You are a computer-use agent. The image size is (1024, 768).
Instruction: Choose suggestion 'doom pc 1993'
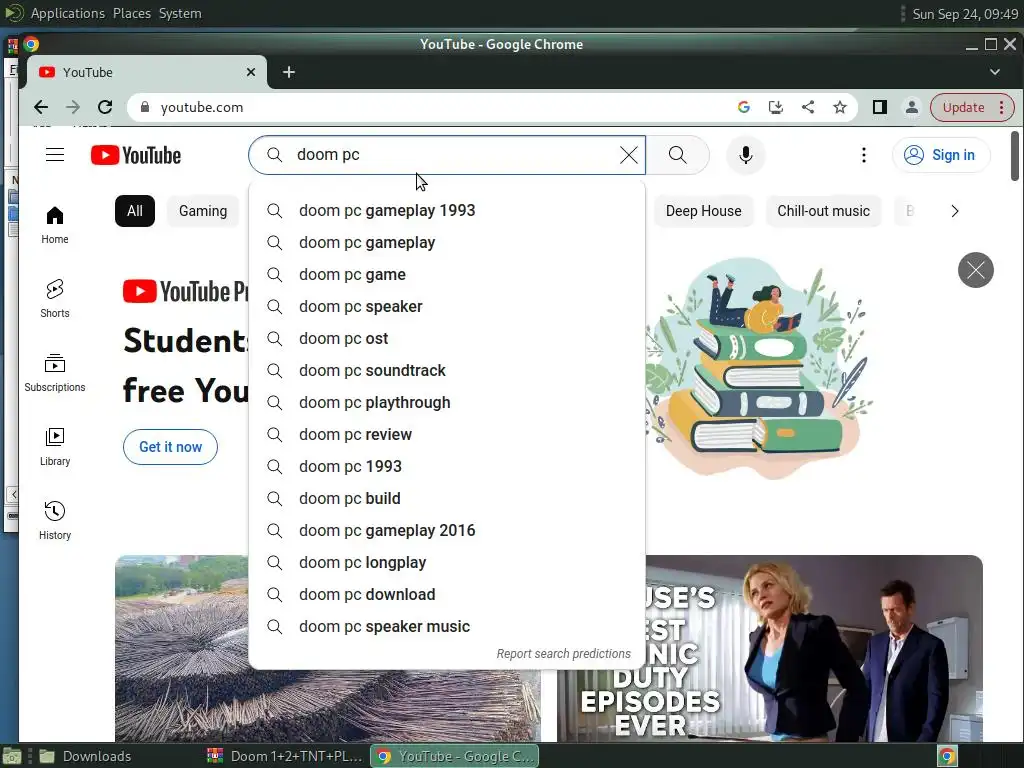click(x=447, y=466)
